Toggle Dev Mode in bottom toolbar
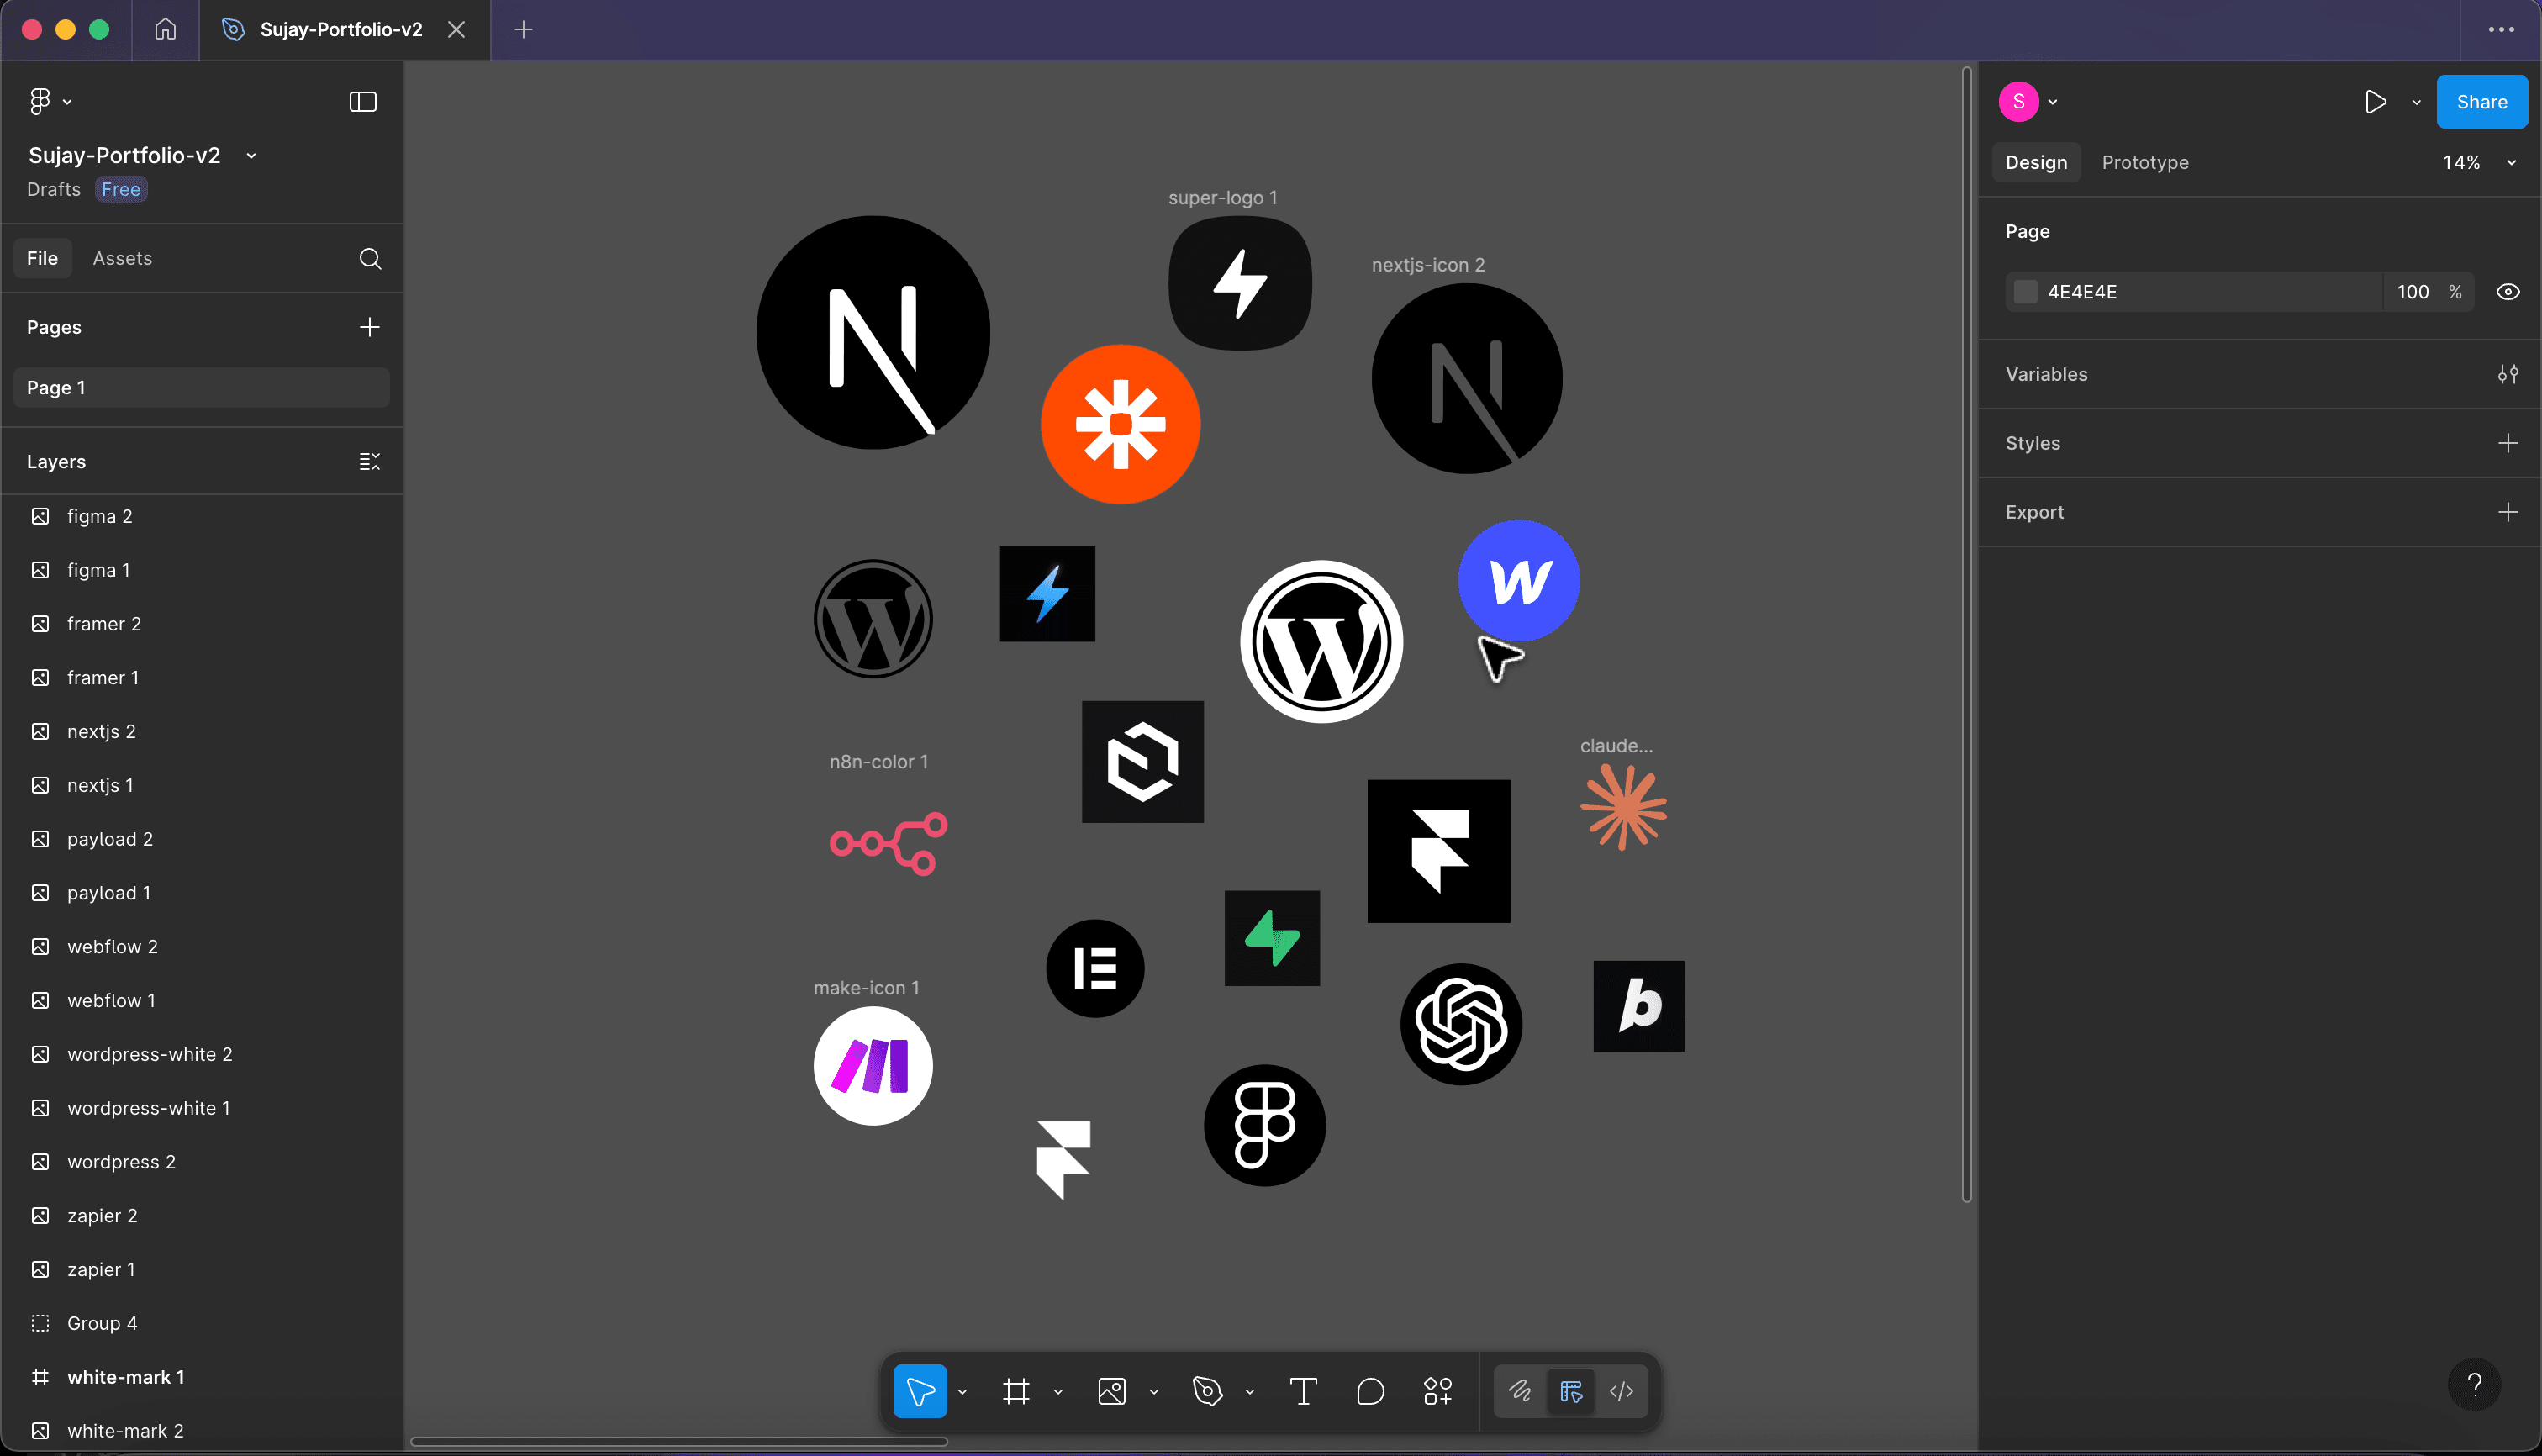Screen dimensions: 2542x1456 click(1621, 1391)
